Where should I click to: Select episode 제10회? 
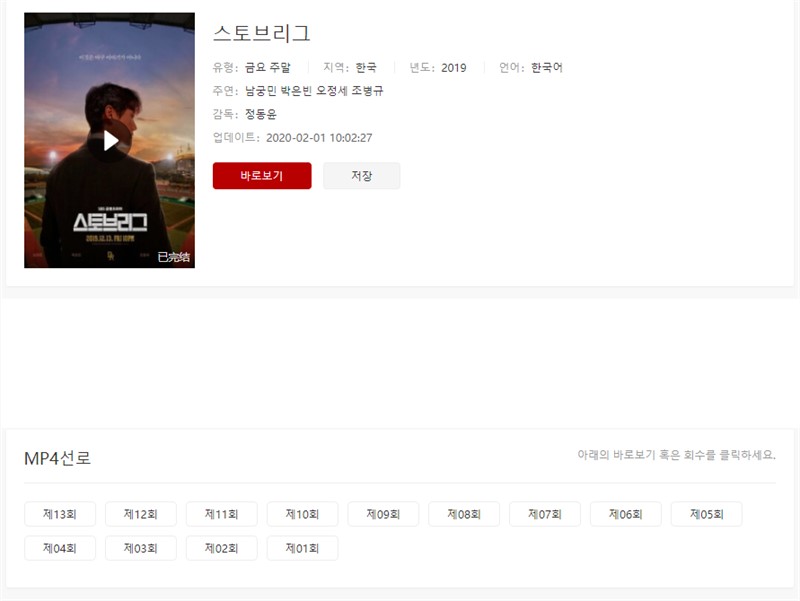[x=302, y=514]
